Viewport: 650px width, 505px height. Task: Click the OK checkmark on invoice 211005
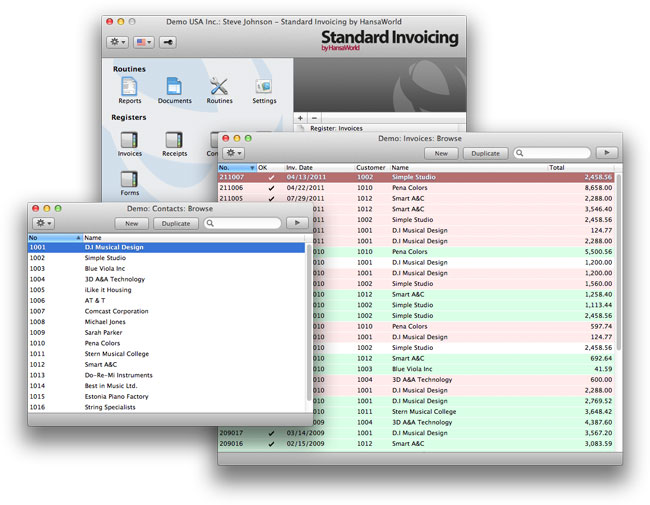click(x=271, y=199)
